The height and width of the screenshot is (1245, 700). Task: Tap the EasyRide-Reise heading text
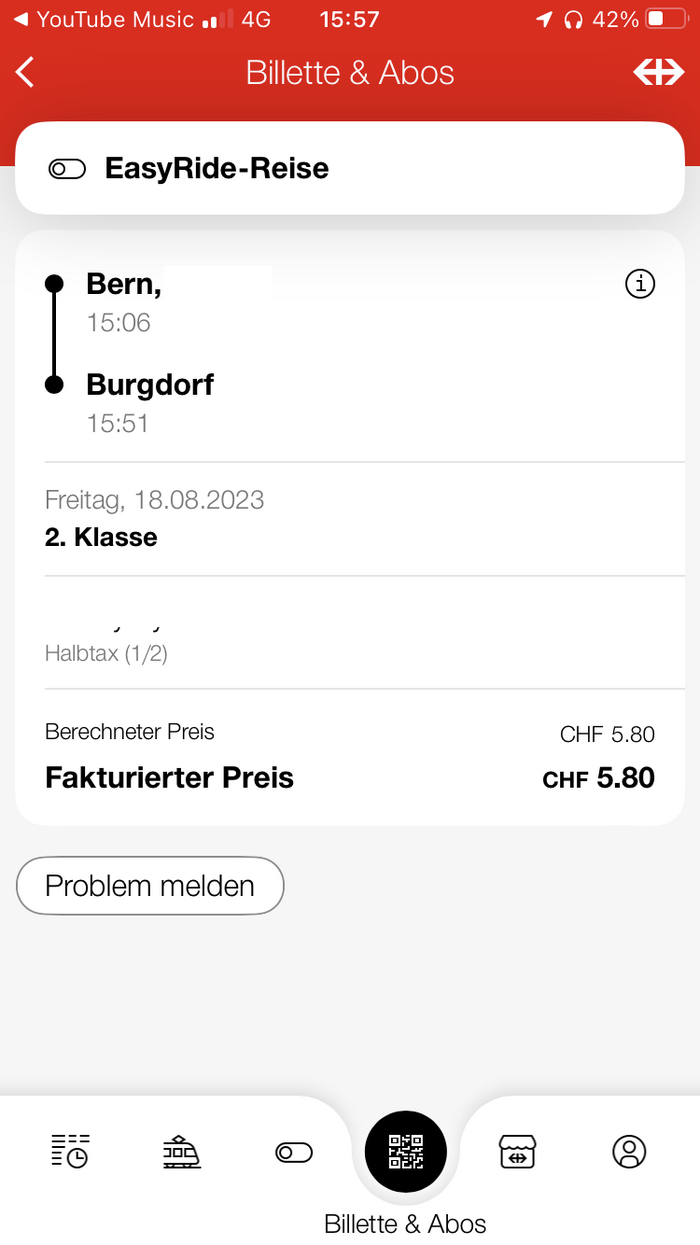coord(217,168)
